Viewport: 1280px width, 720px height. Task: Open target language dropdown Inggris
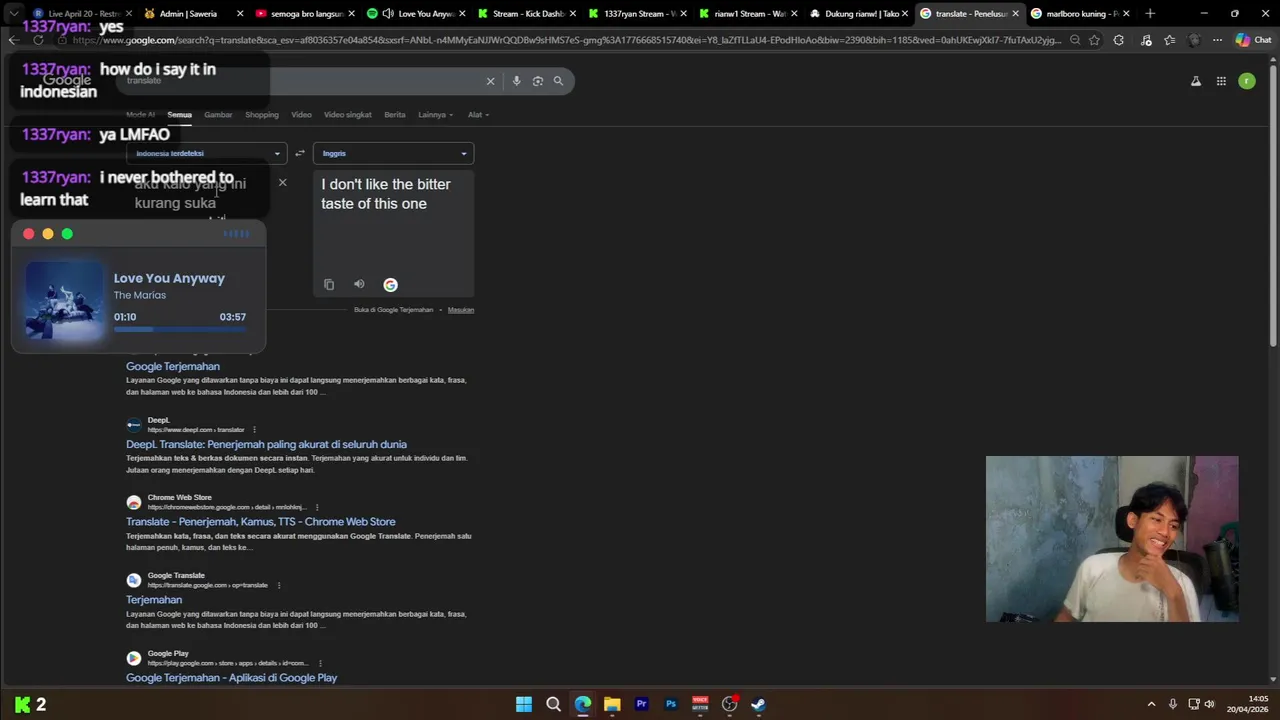(393, 153)
